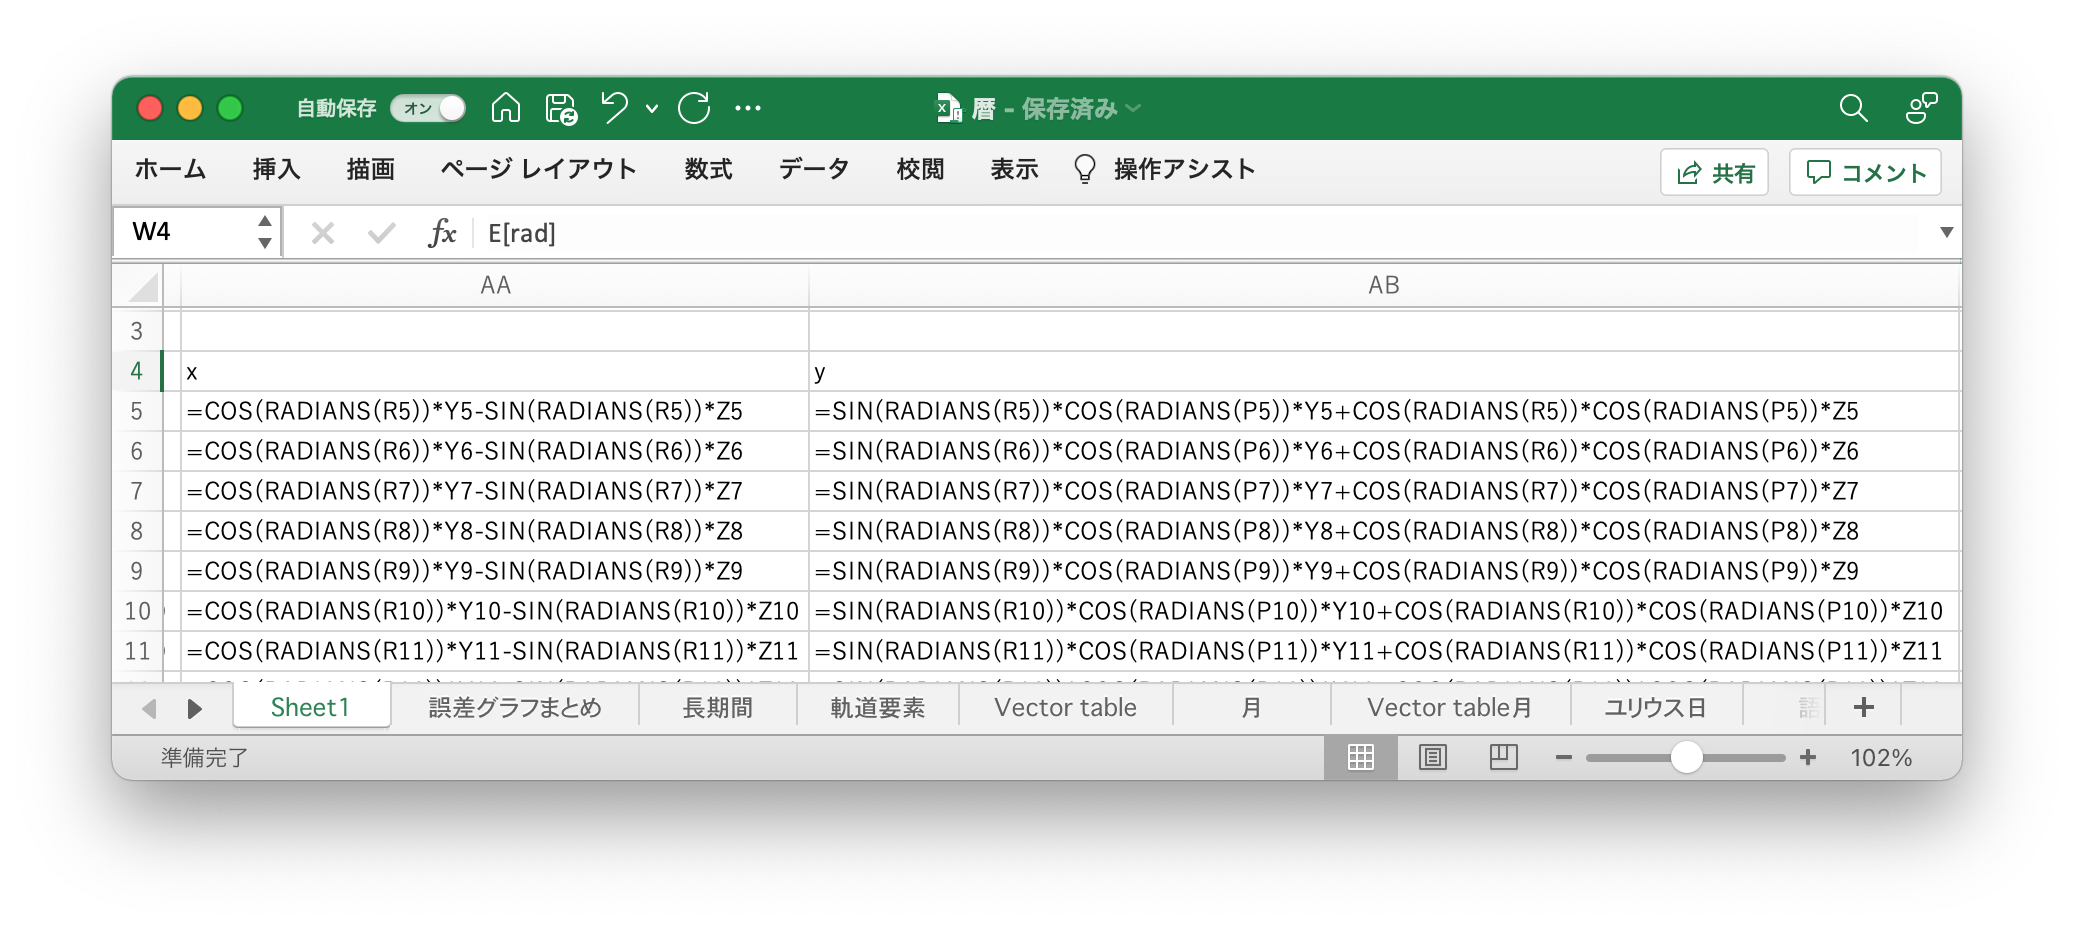Select column header AA
The image size is (2074, 928).
[495, 285]
